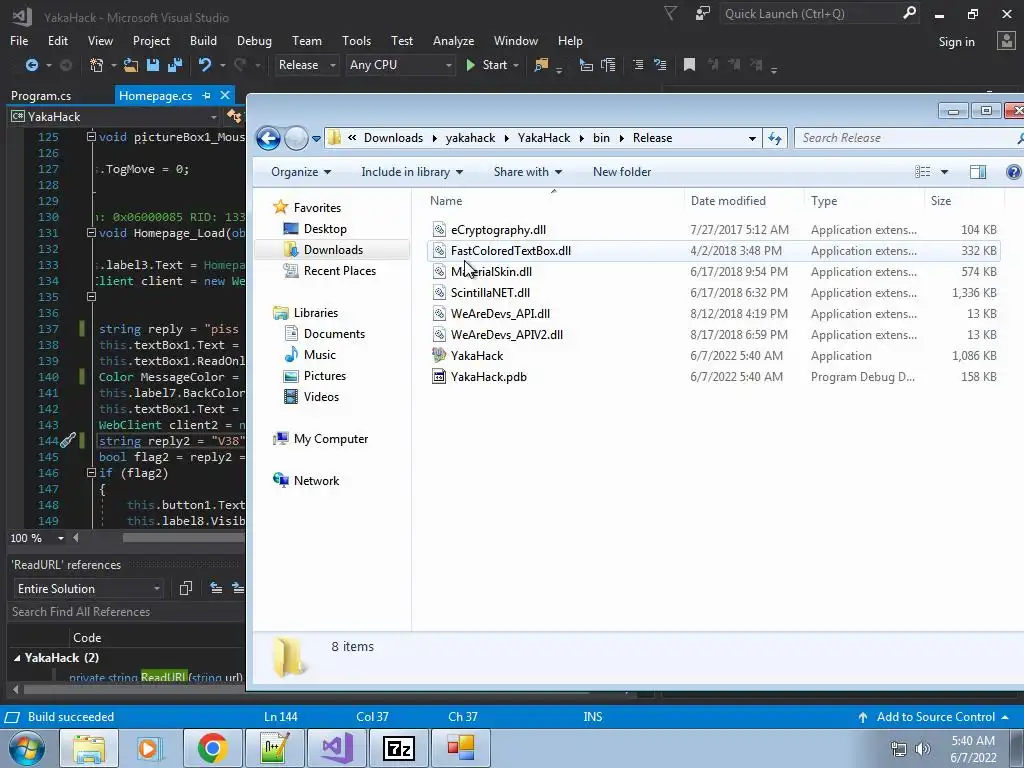The height and width of the screenshot is (768, 1024).
Task: Undo last edit in Visual Studio
Action: (204, 65)
